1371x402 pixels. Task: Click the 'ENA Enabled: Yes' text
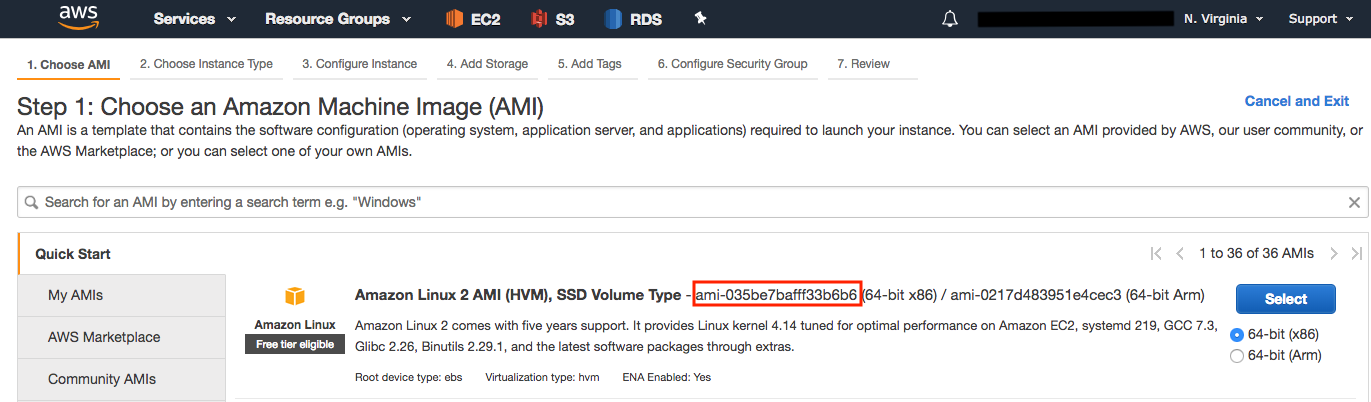[666, 377]
